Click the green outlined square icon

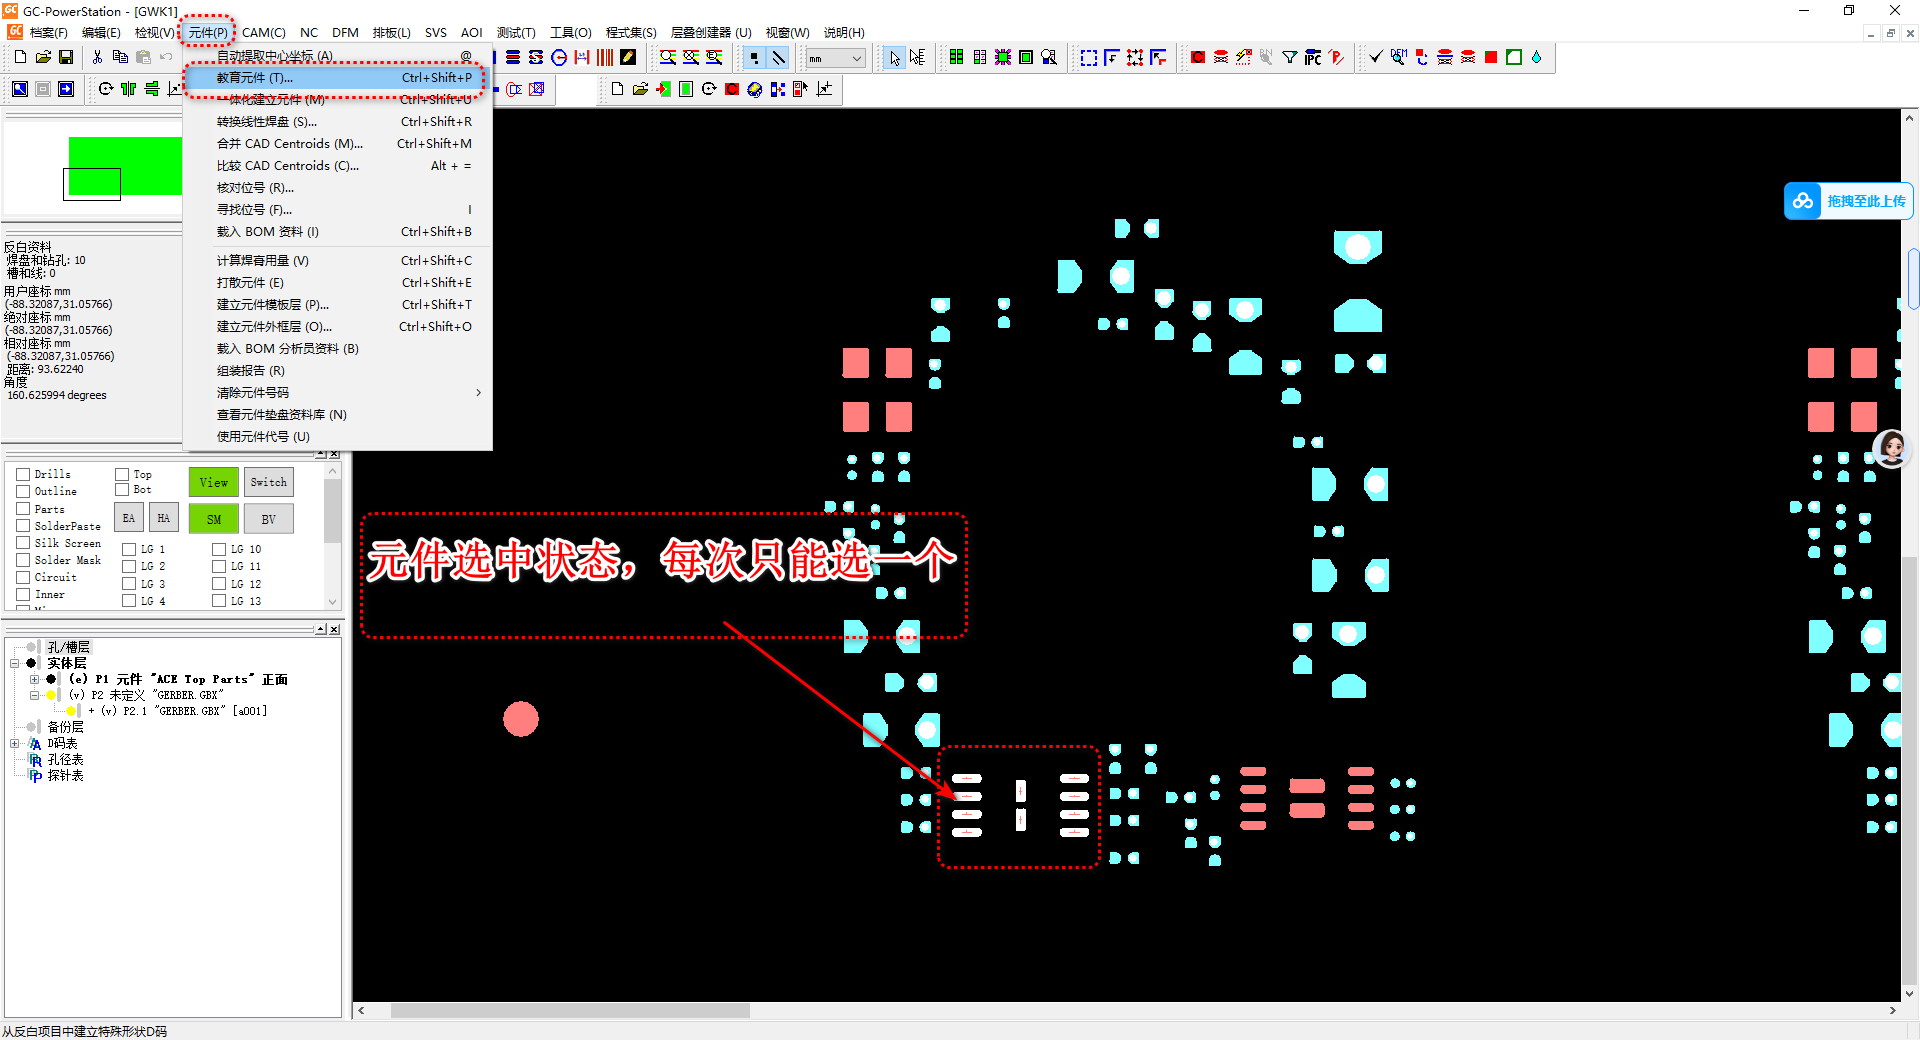(x=1514, y=58)
